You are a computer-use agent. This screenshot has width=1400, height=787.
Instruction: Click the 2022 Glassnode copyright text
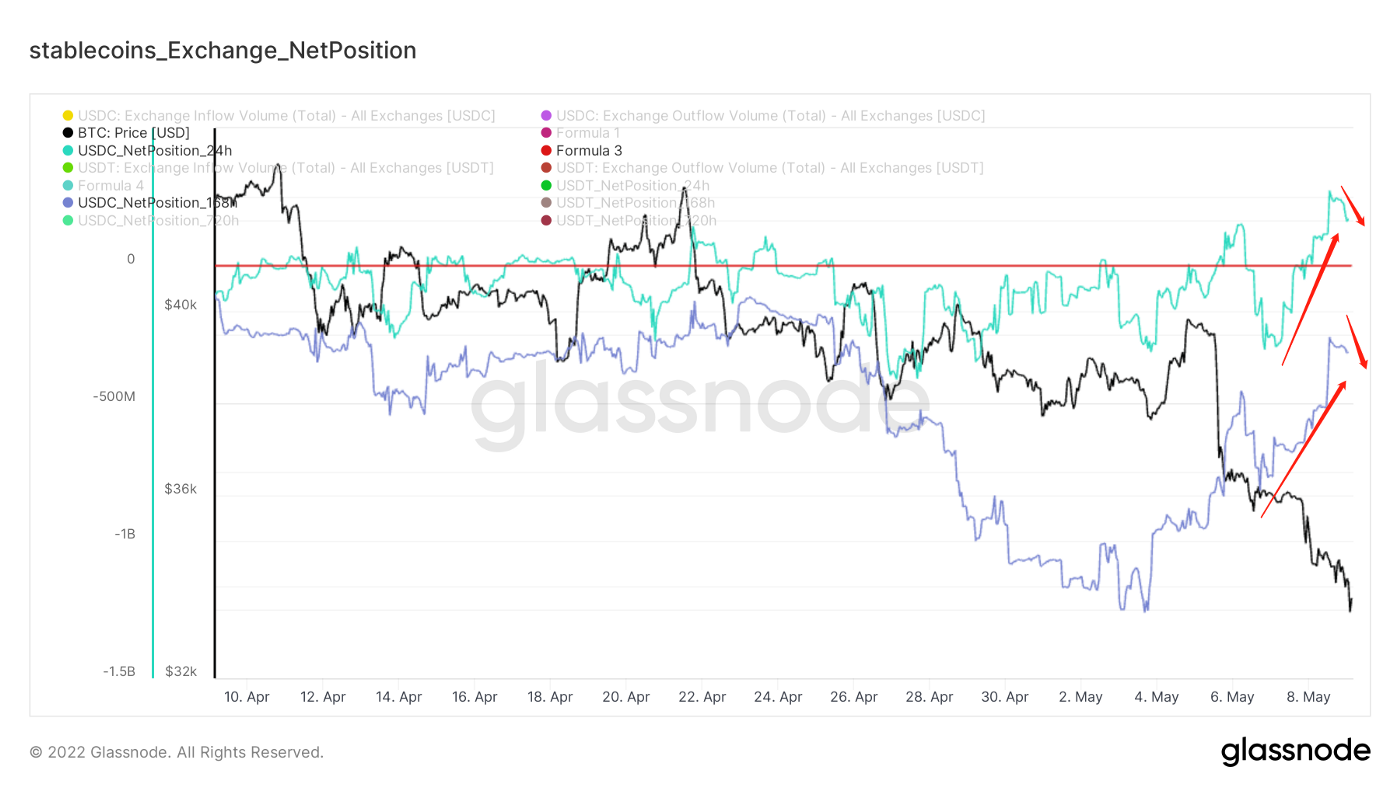176,752
